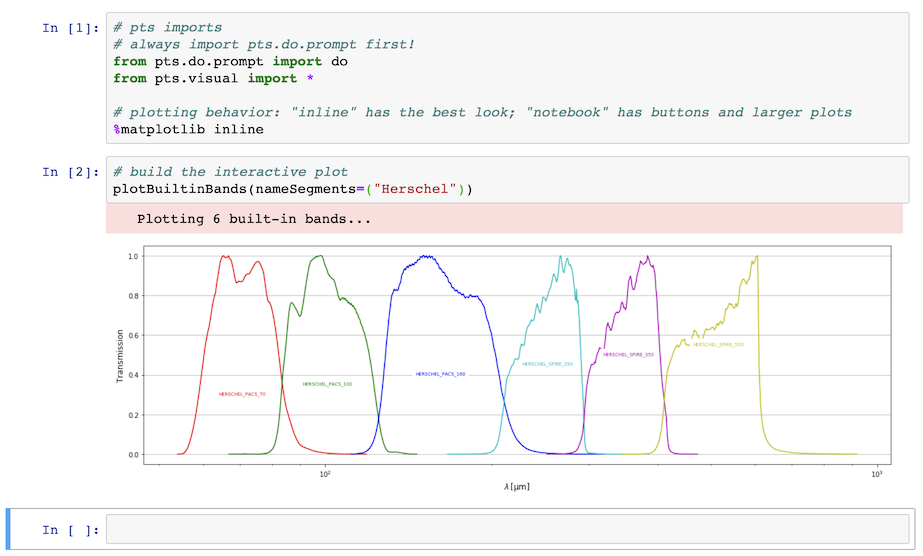Viewport: 923px width, 556px height.
Task: Click the HERSCHEL_SPIRE_250 curve label
Action: (547, 364)
